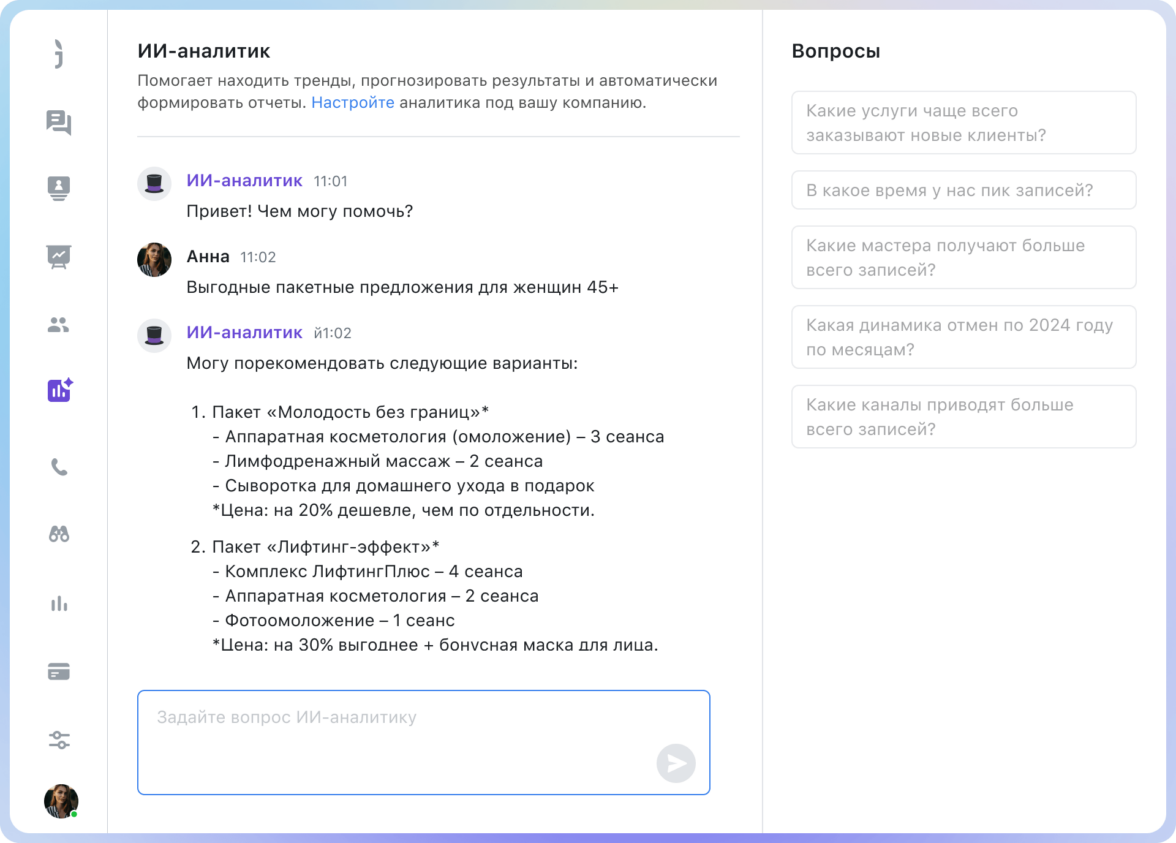Open the presentation chart icon in sidebar
This screenshot has width=1176, height=843.
point(58,256)
